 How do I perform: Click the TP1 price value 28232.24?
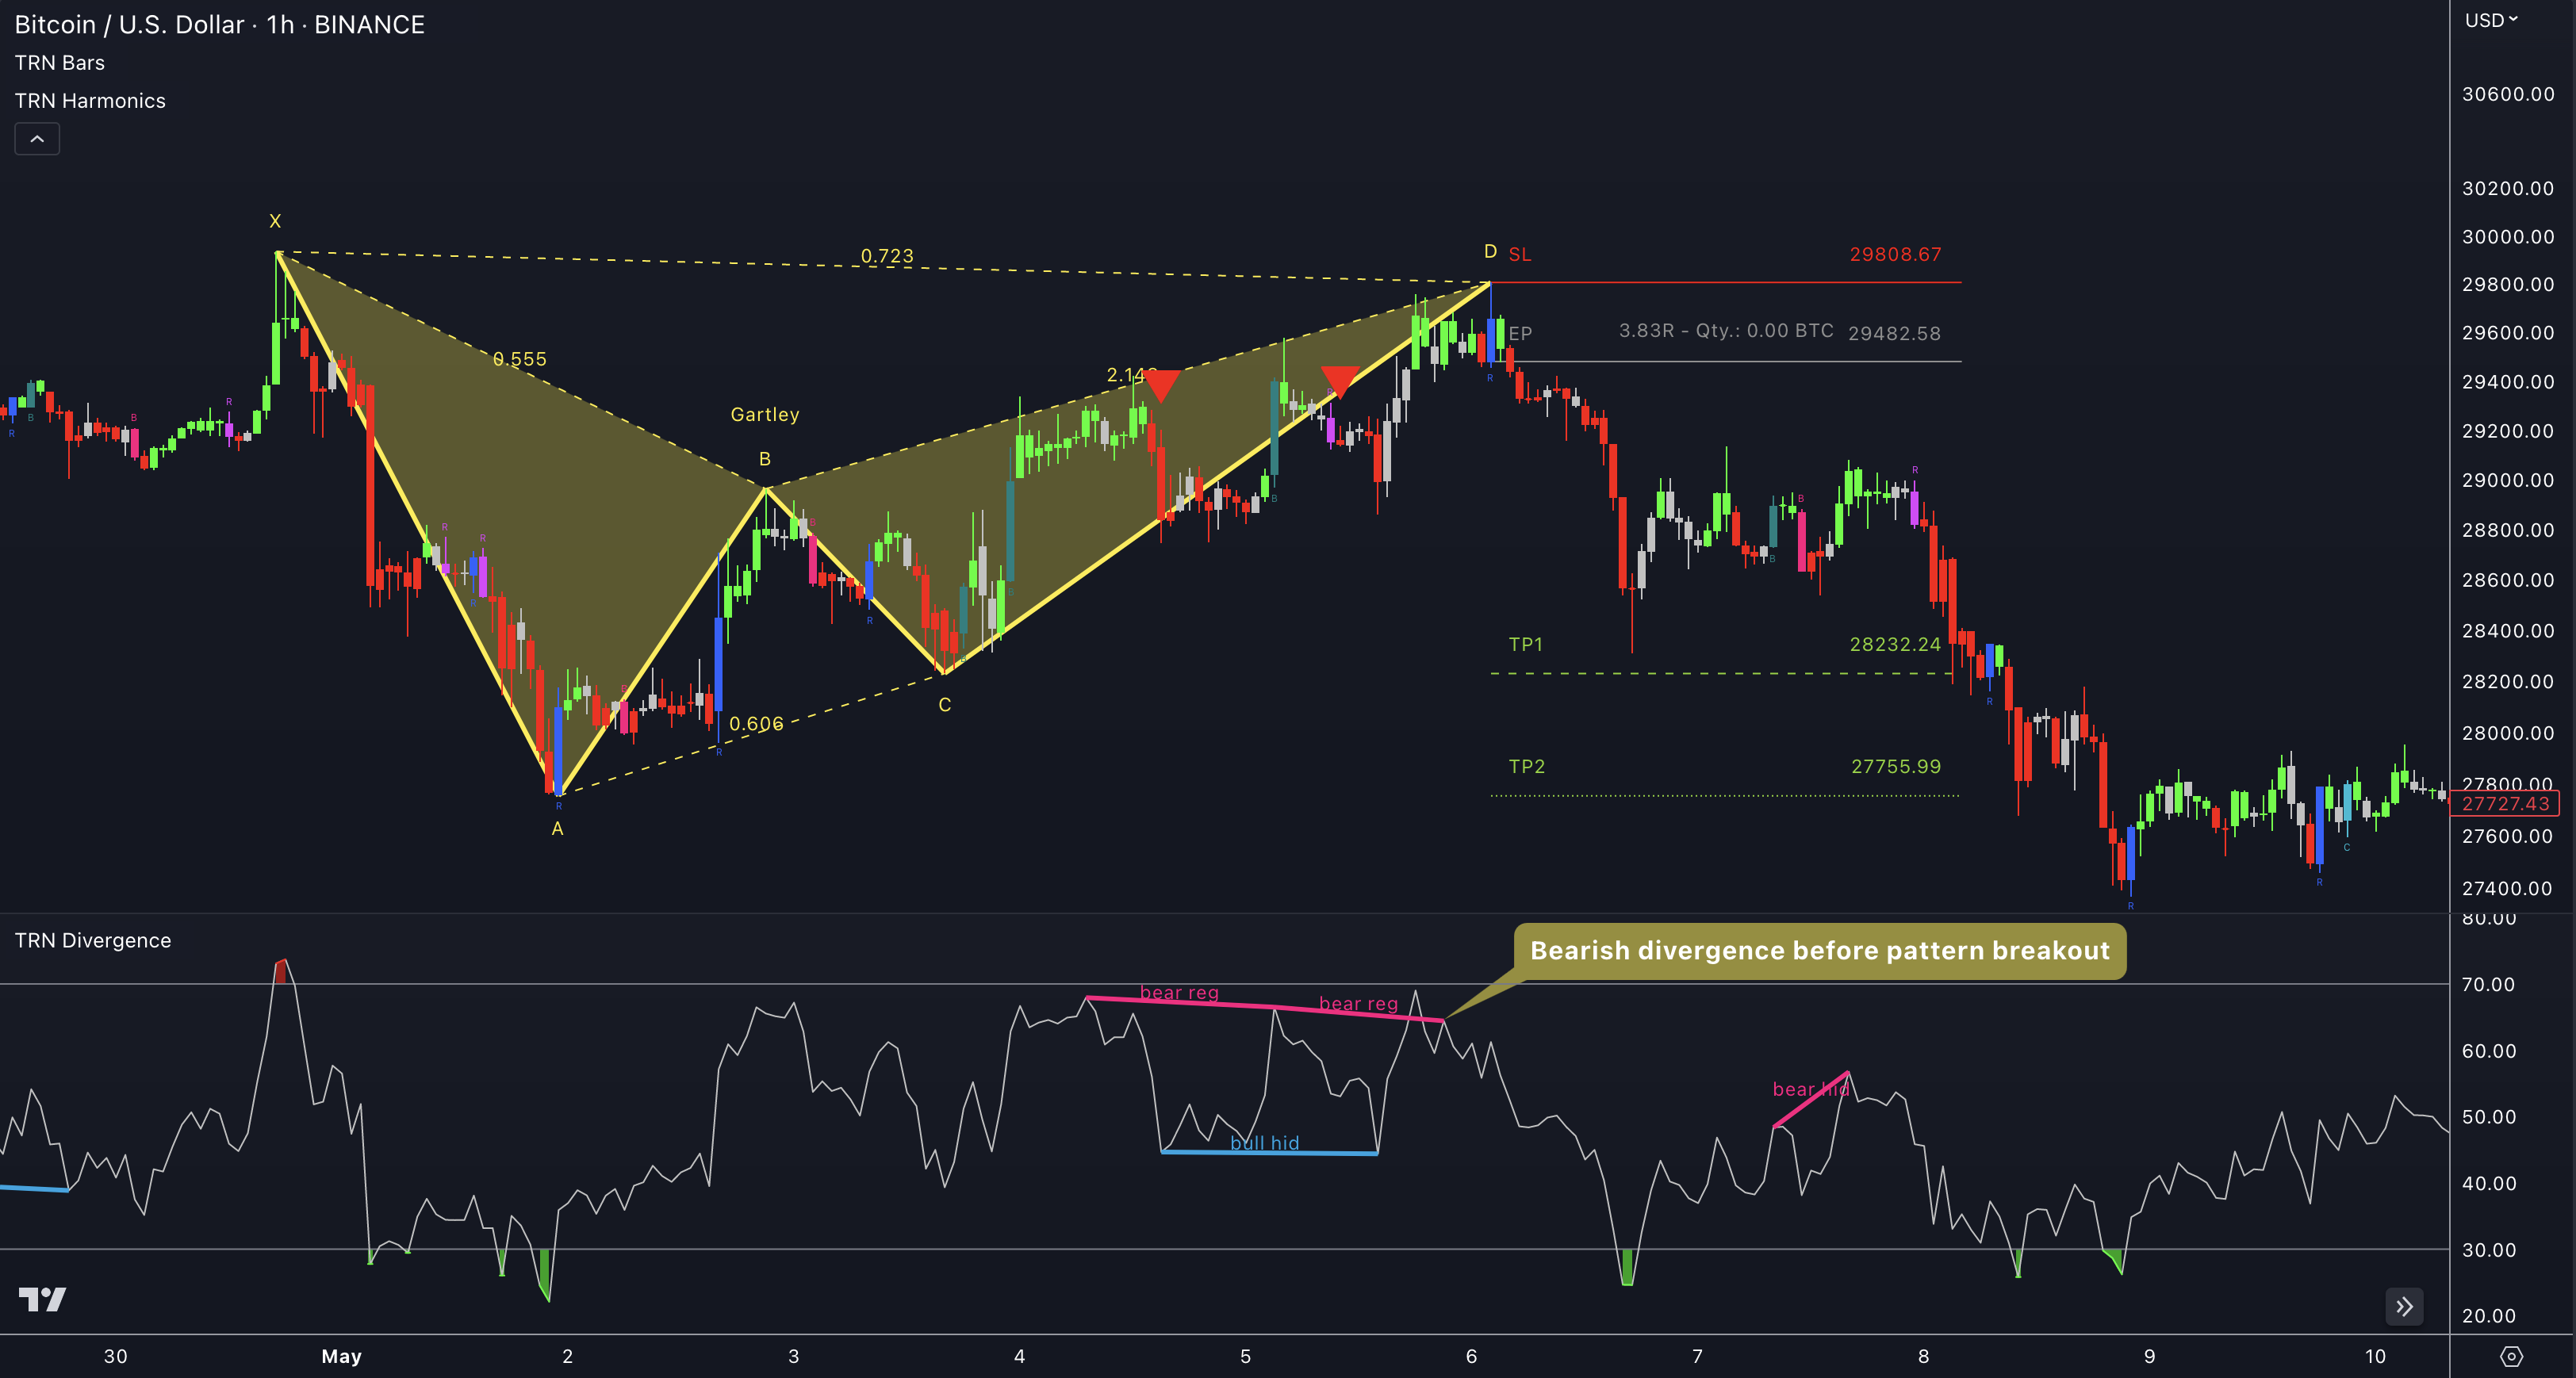(x=1895, y=644)
